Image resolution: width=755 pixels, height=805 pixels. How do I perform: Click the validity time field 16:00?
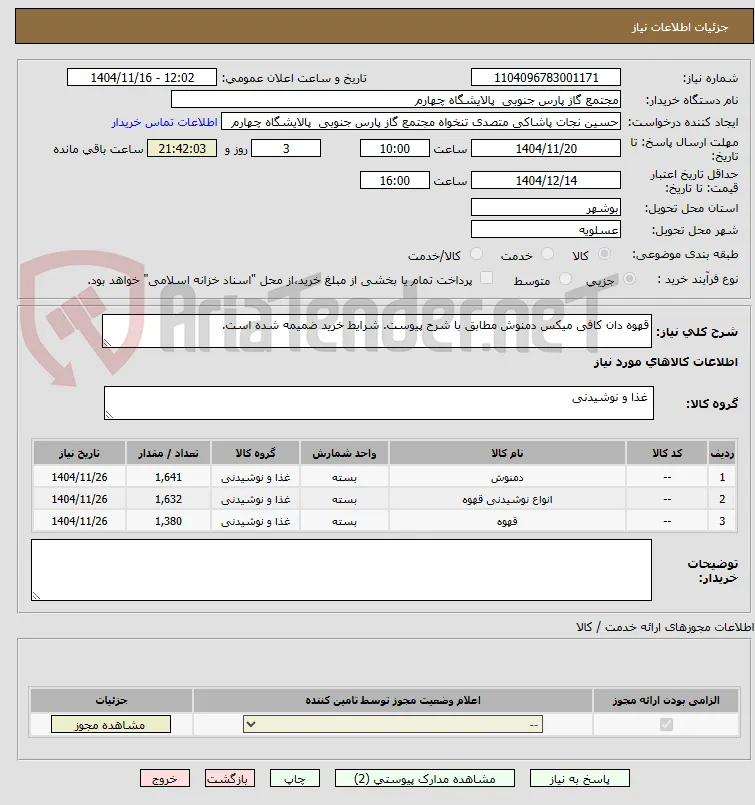(395, 180)
